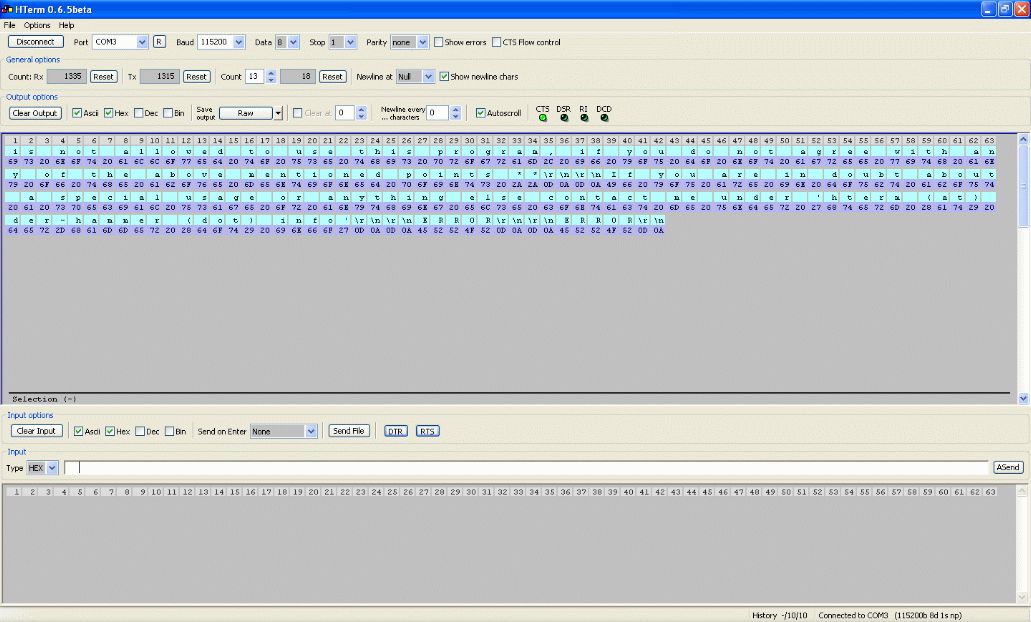Click the Clear Output button
This screenshot has height=622, width=1031.
(36, 113)
